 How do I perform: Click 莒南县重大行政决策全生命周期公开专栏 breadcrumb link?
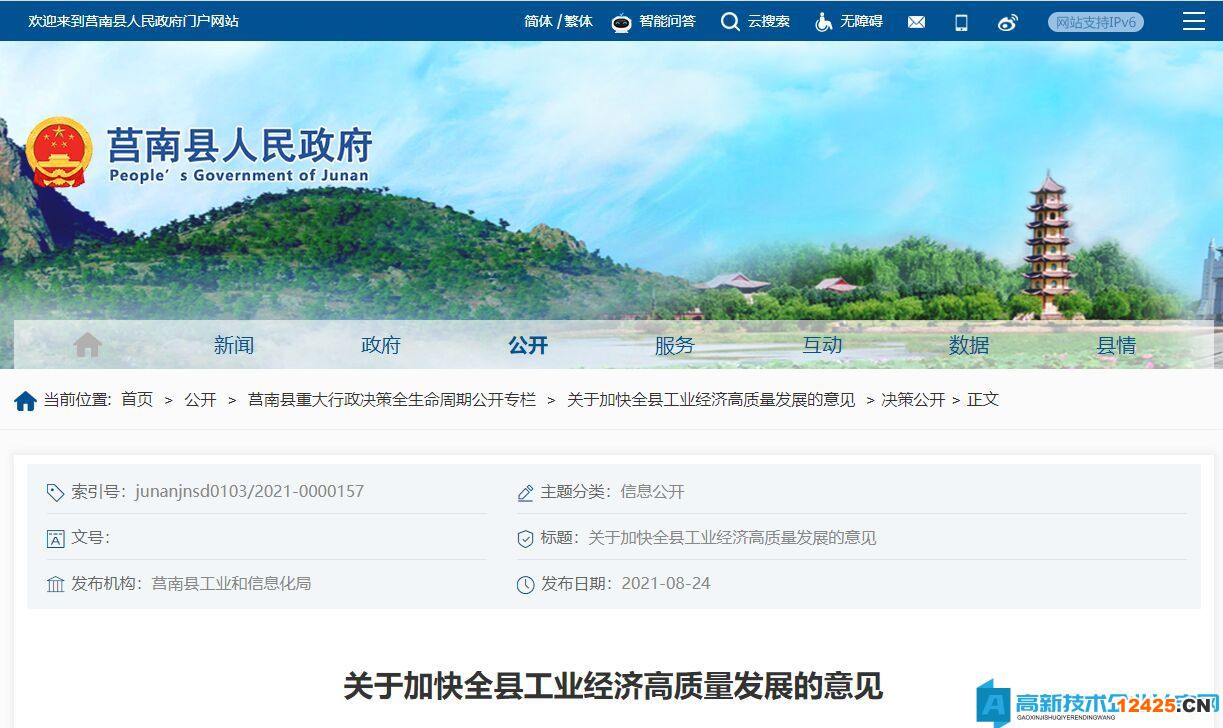[392, 400]
